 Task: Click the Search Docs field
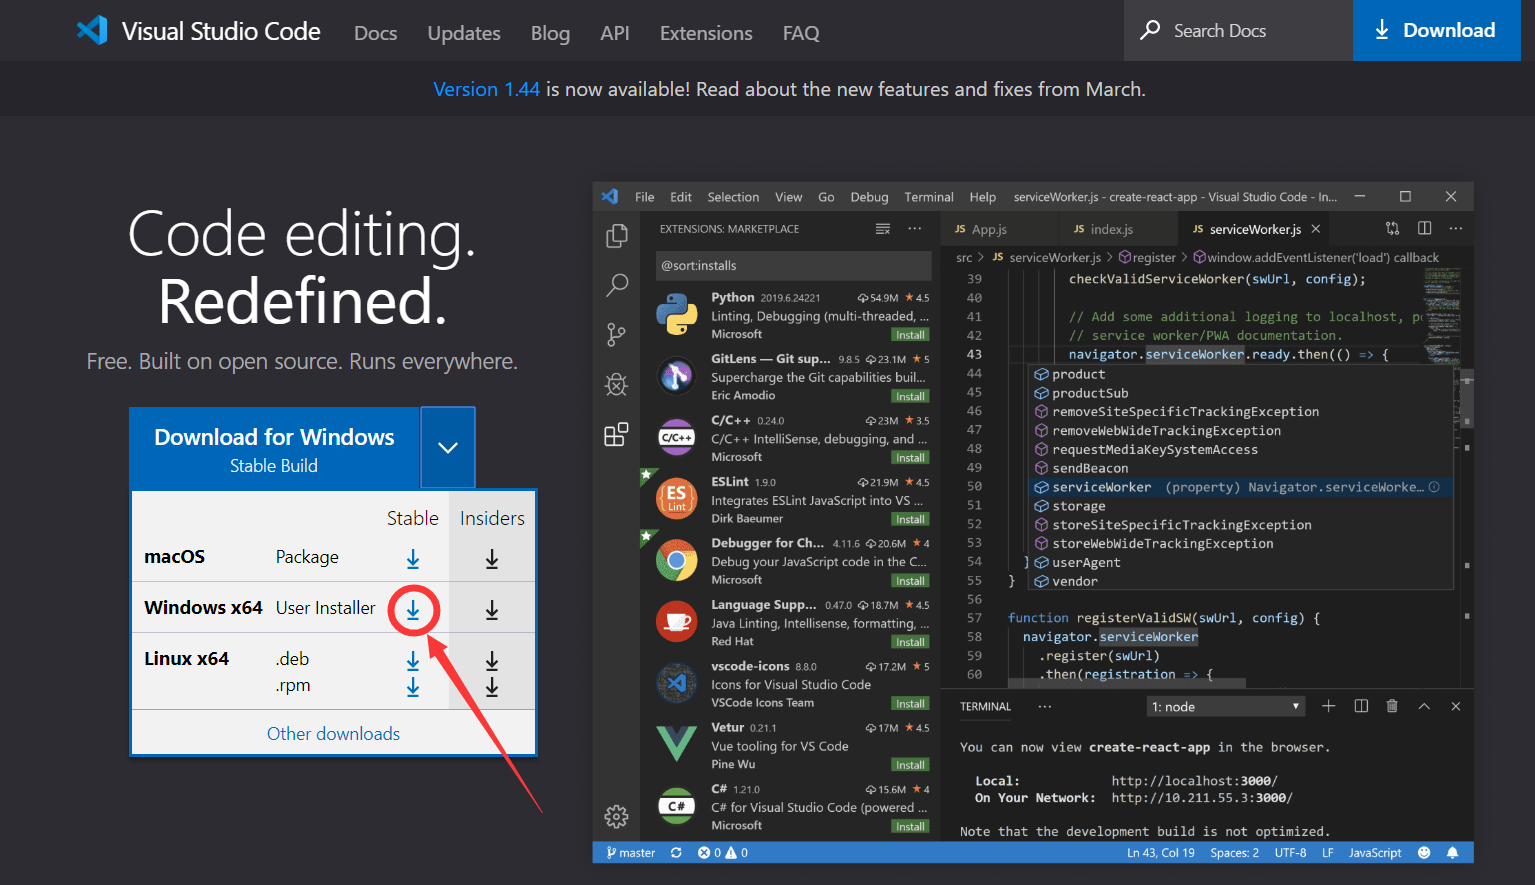point(1238,30)
